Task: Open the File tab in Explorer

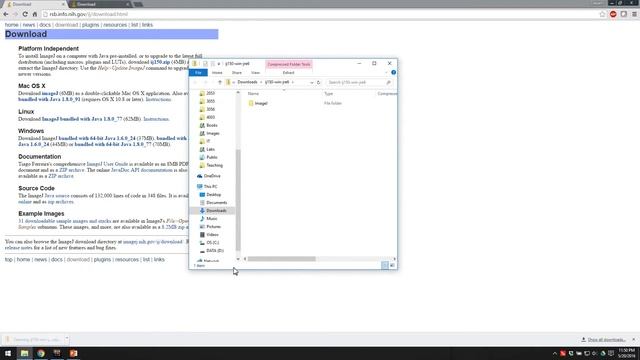Action: (x=198, y=73)
